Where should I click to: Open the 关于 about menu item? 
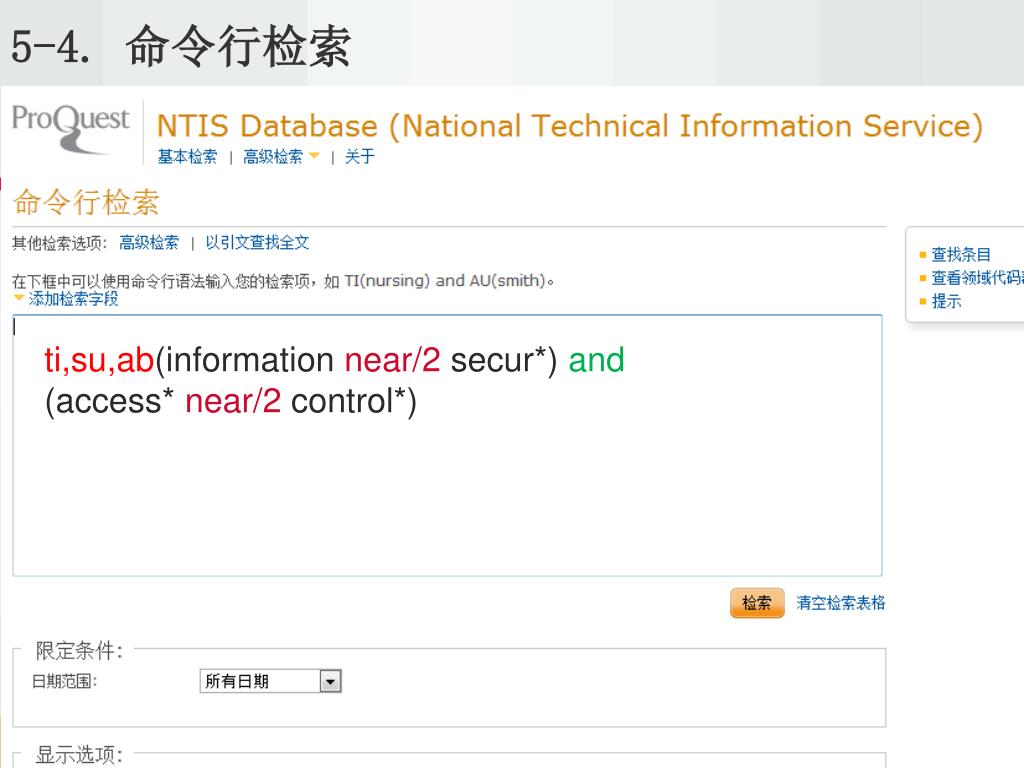[x=360, y=157]
